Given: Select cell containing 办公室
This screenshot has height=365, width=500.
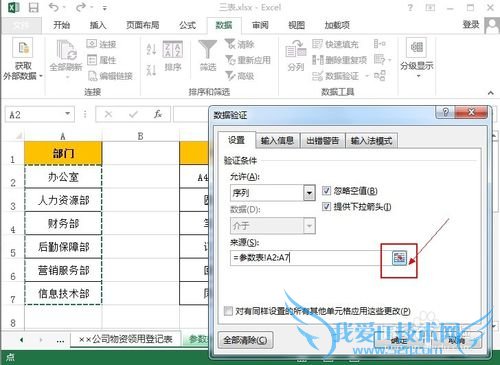Looking at the screenshot, I should point(63,177).
